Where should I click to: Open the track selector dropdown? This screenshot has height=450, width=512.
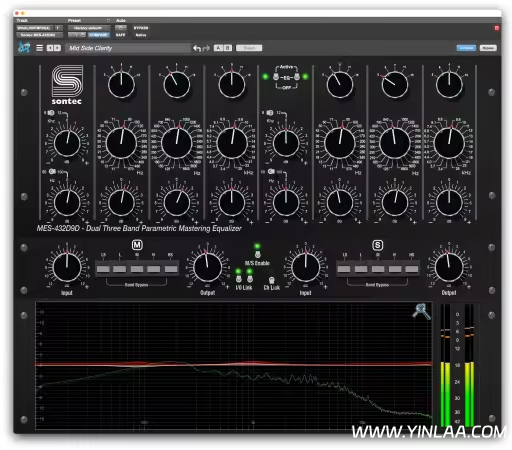pos(36,28)
